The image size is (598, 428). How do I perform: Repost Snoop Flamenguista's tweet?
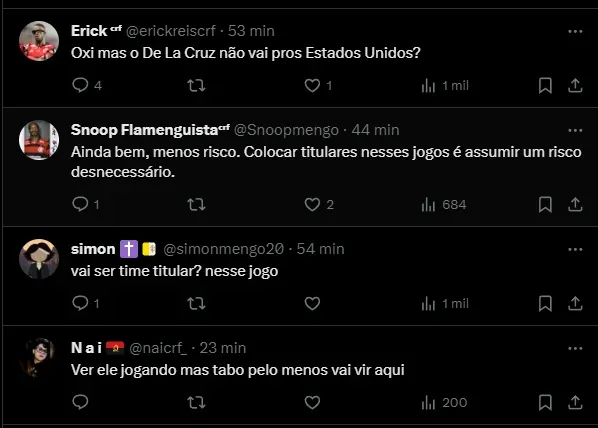[x=196, y=204]
